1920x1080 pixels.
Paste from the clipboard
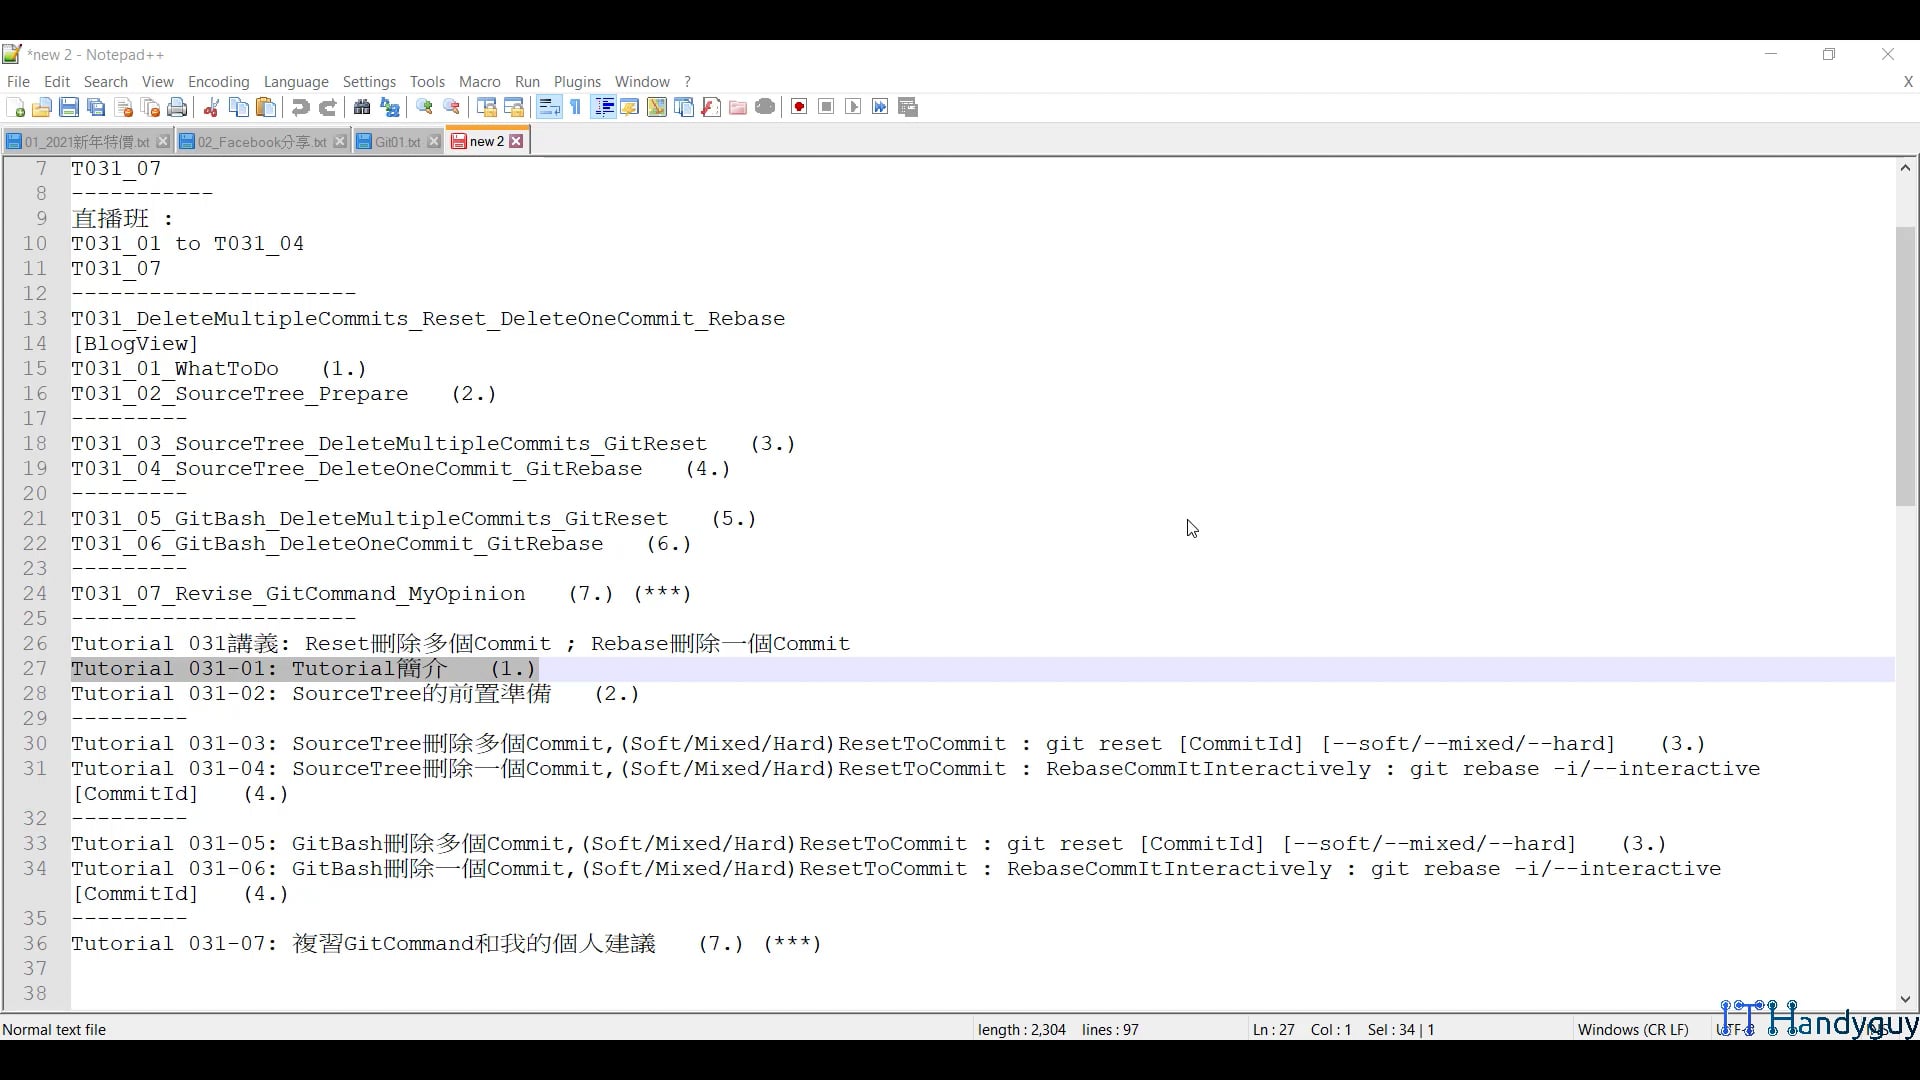[x=266, y=107]
